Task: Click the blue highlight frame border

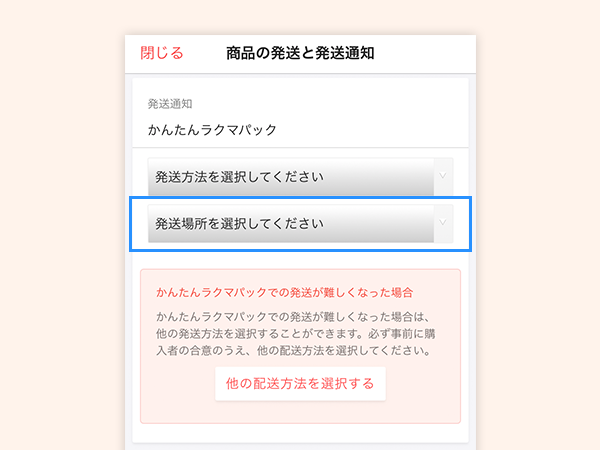Action: pos(300,198)
